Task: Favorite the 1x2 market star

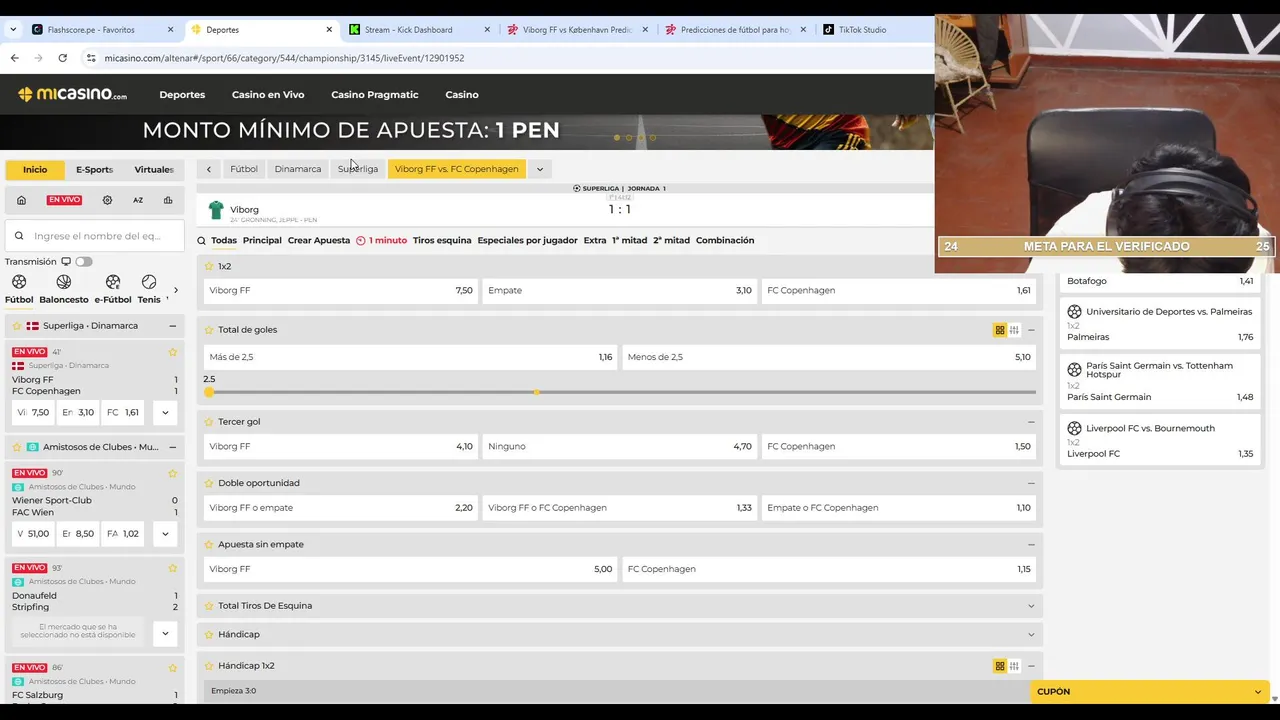Action: tap(209, 266)
